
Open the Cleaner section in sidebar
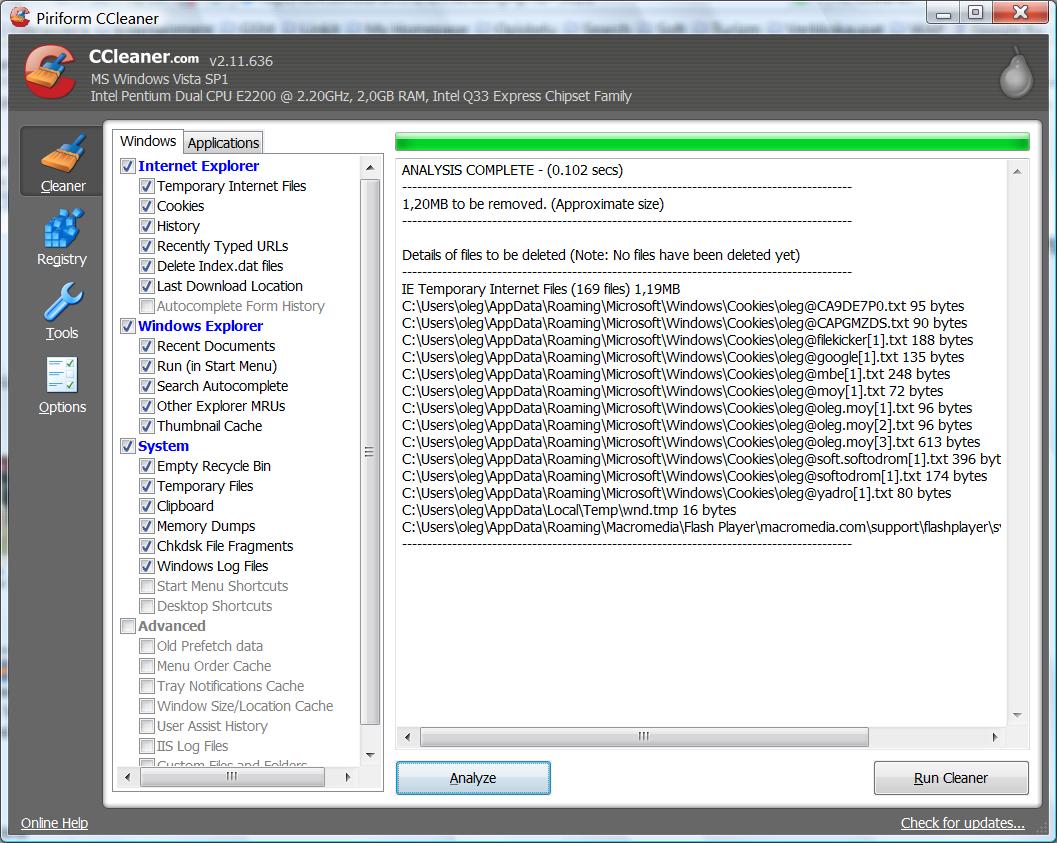coord(62,162)
